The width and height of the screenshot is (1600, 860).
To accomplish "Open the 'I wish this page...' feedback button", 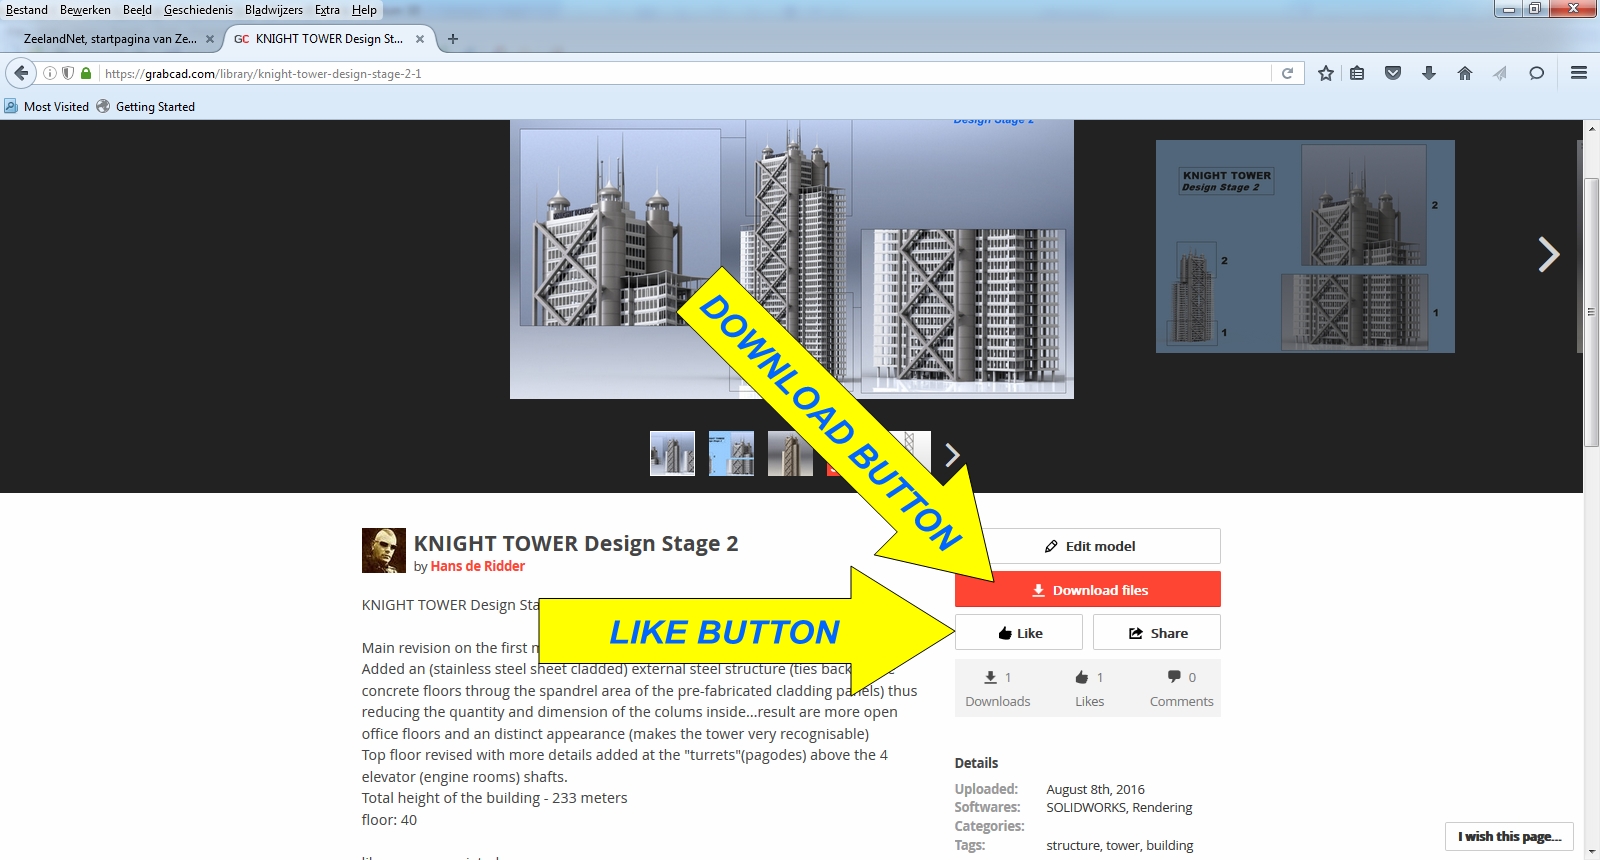I will point(1509,836).
